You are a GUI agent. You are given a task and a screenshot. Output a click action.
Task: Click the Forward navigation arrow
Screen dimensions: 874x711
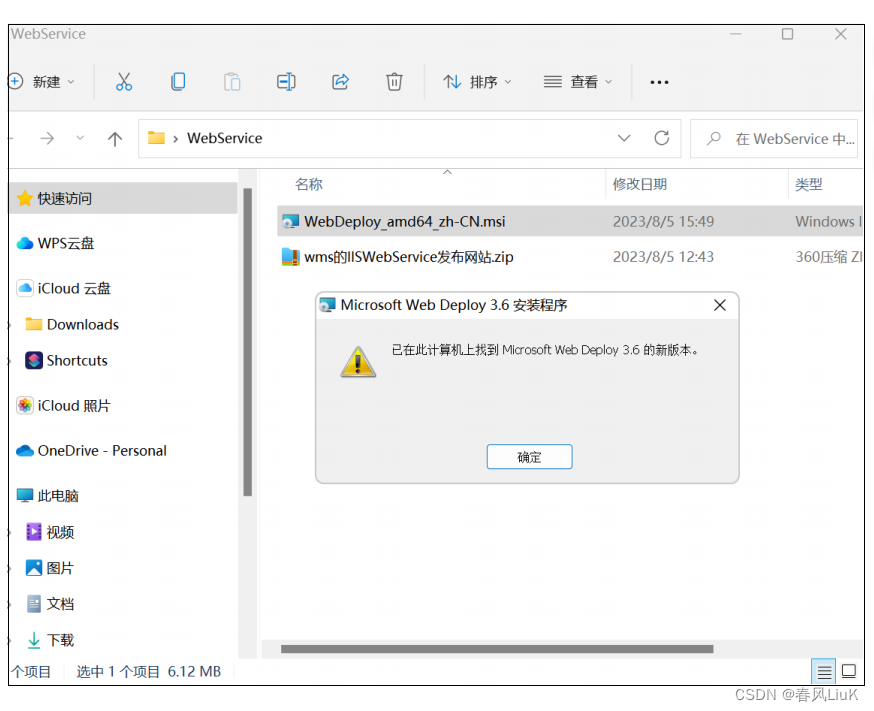[x=48, y=138]
